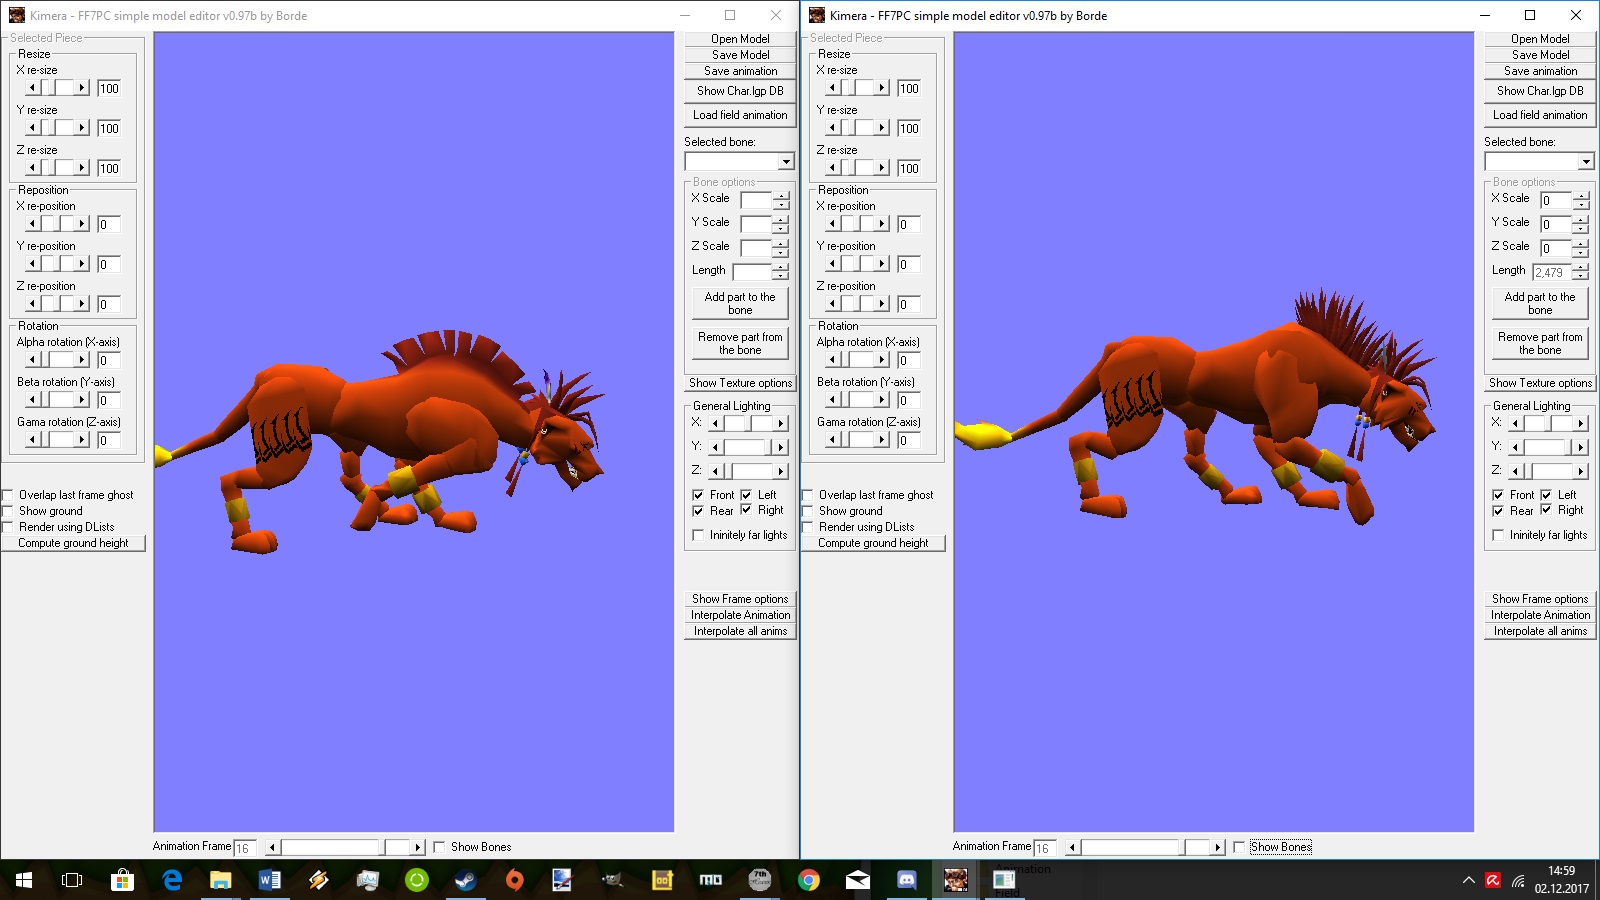Image resolution: width=1600 pixels, height=900 pixels.
Task: Uncheck Left lighting in right window
Action: click(1546, 495)
